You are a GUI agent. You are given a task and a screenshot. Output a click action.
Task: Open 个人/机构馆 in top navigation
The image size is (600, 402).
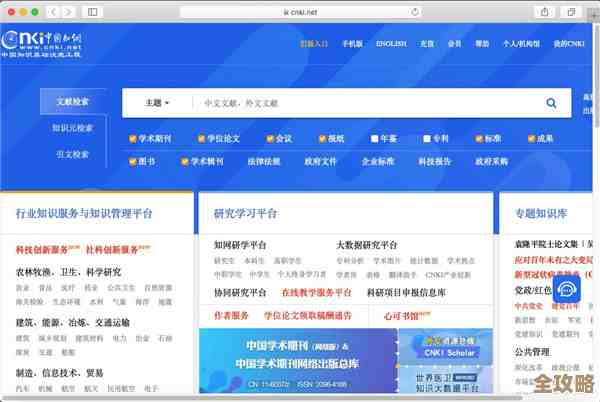click(521, 44)
